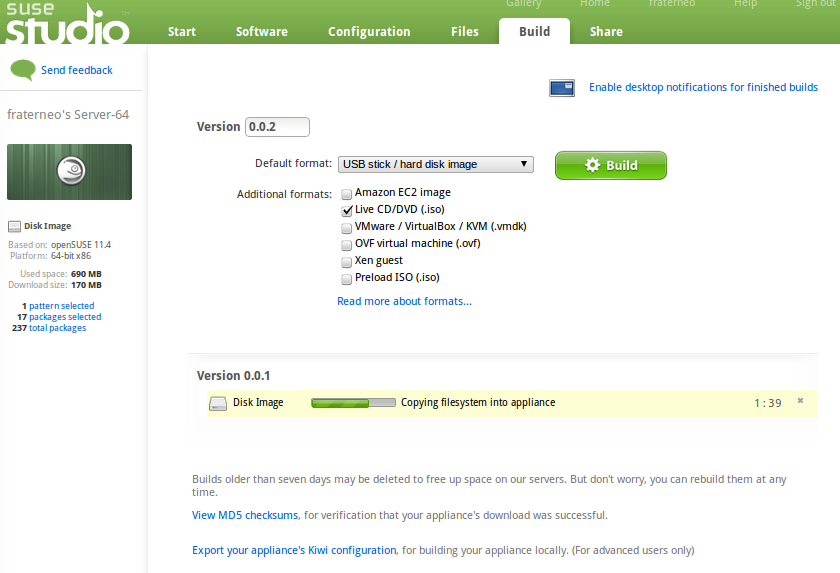The width and height of the screenshot is (840, 573).
Task: Click the desktop notifications monitor icon
Action: [x=562, y=88]
